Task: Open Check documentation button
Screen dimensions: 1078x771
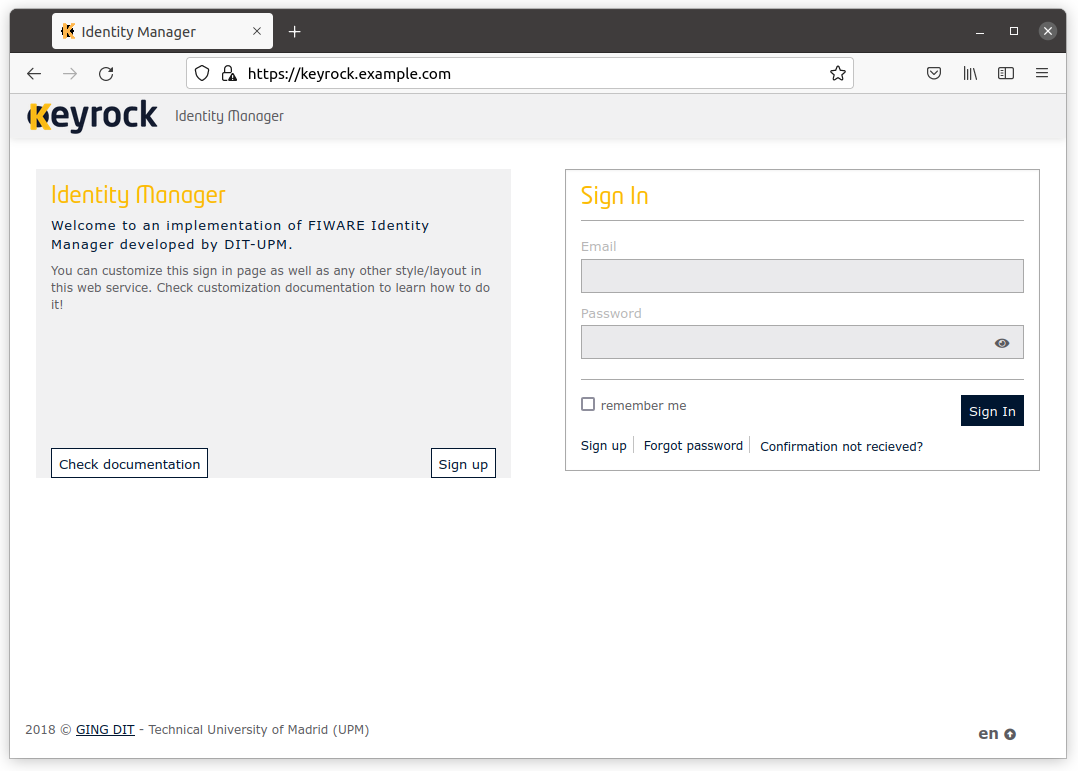Action: [129, 464]
